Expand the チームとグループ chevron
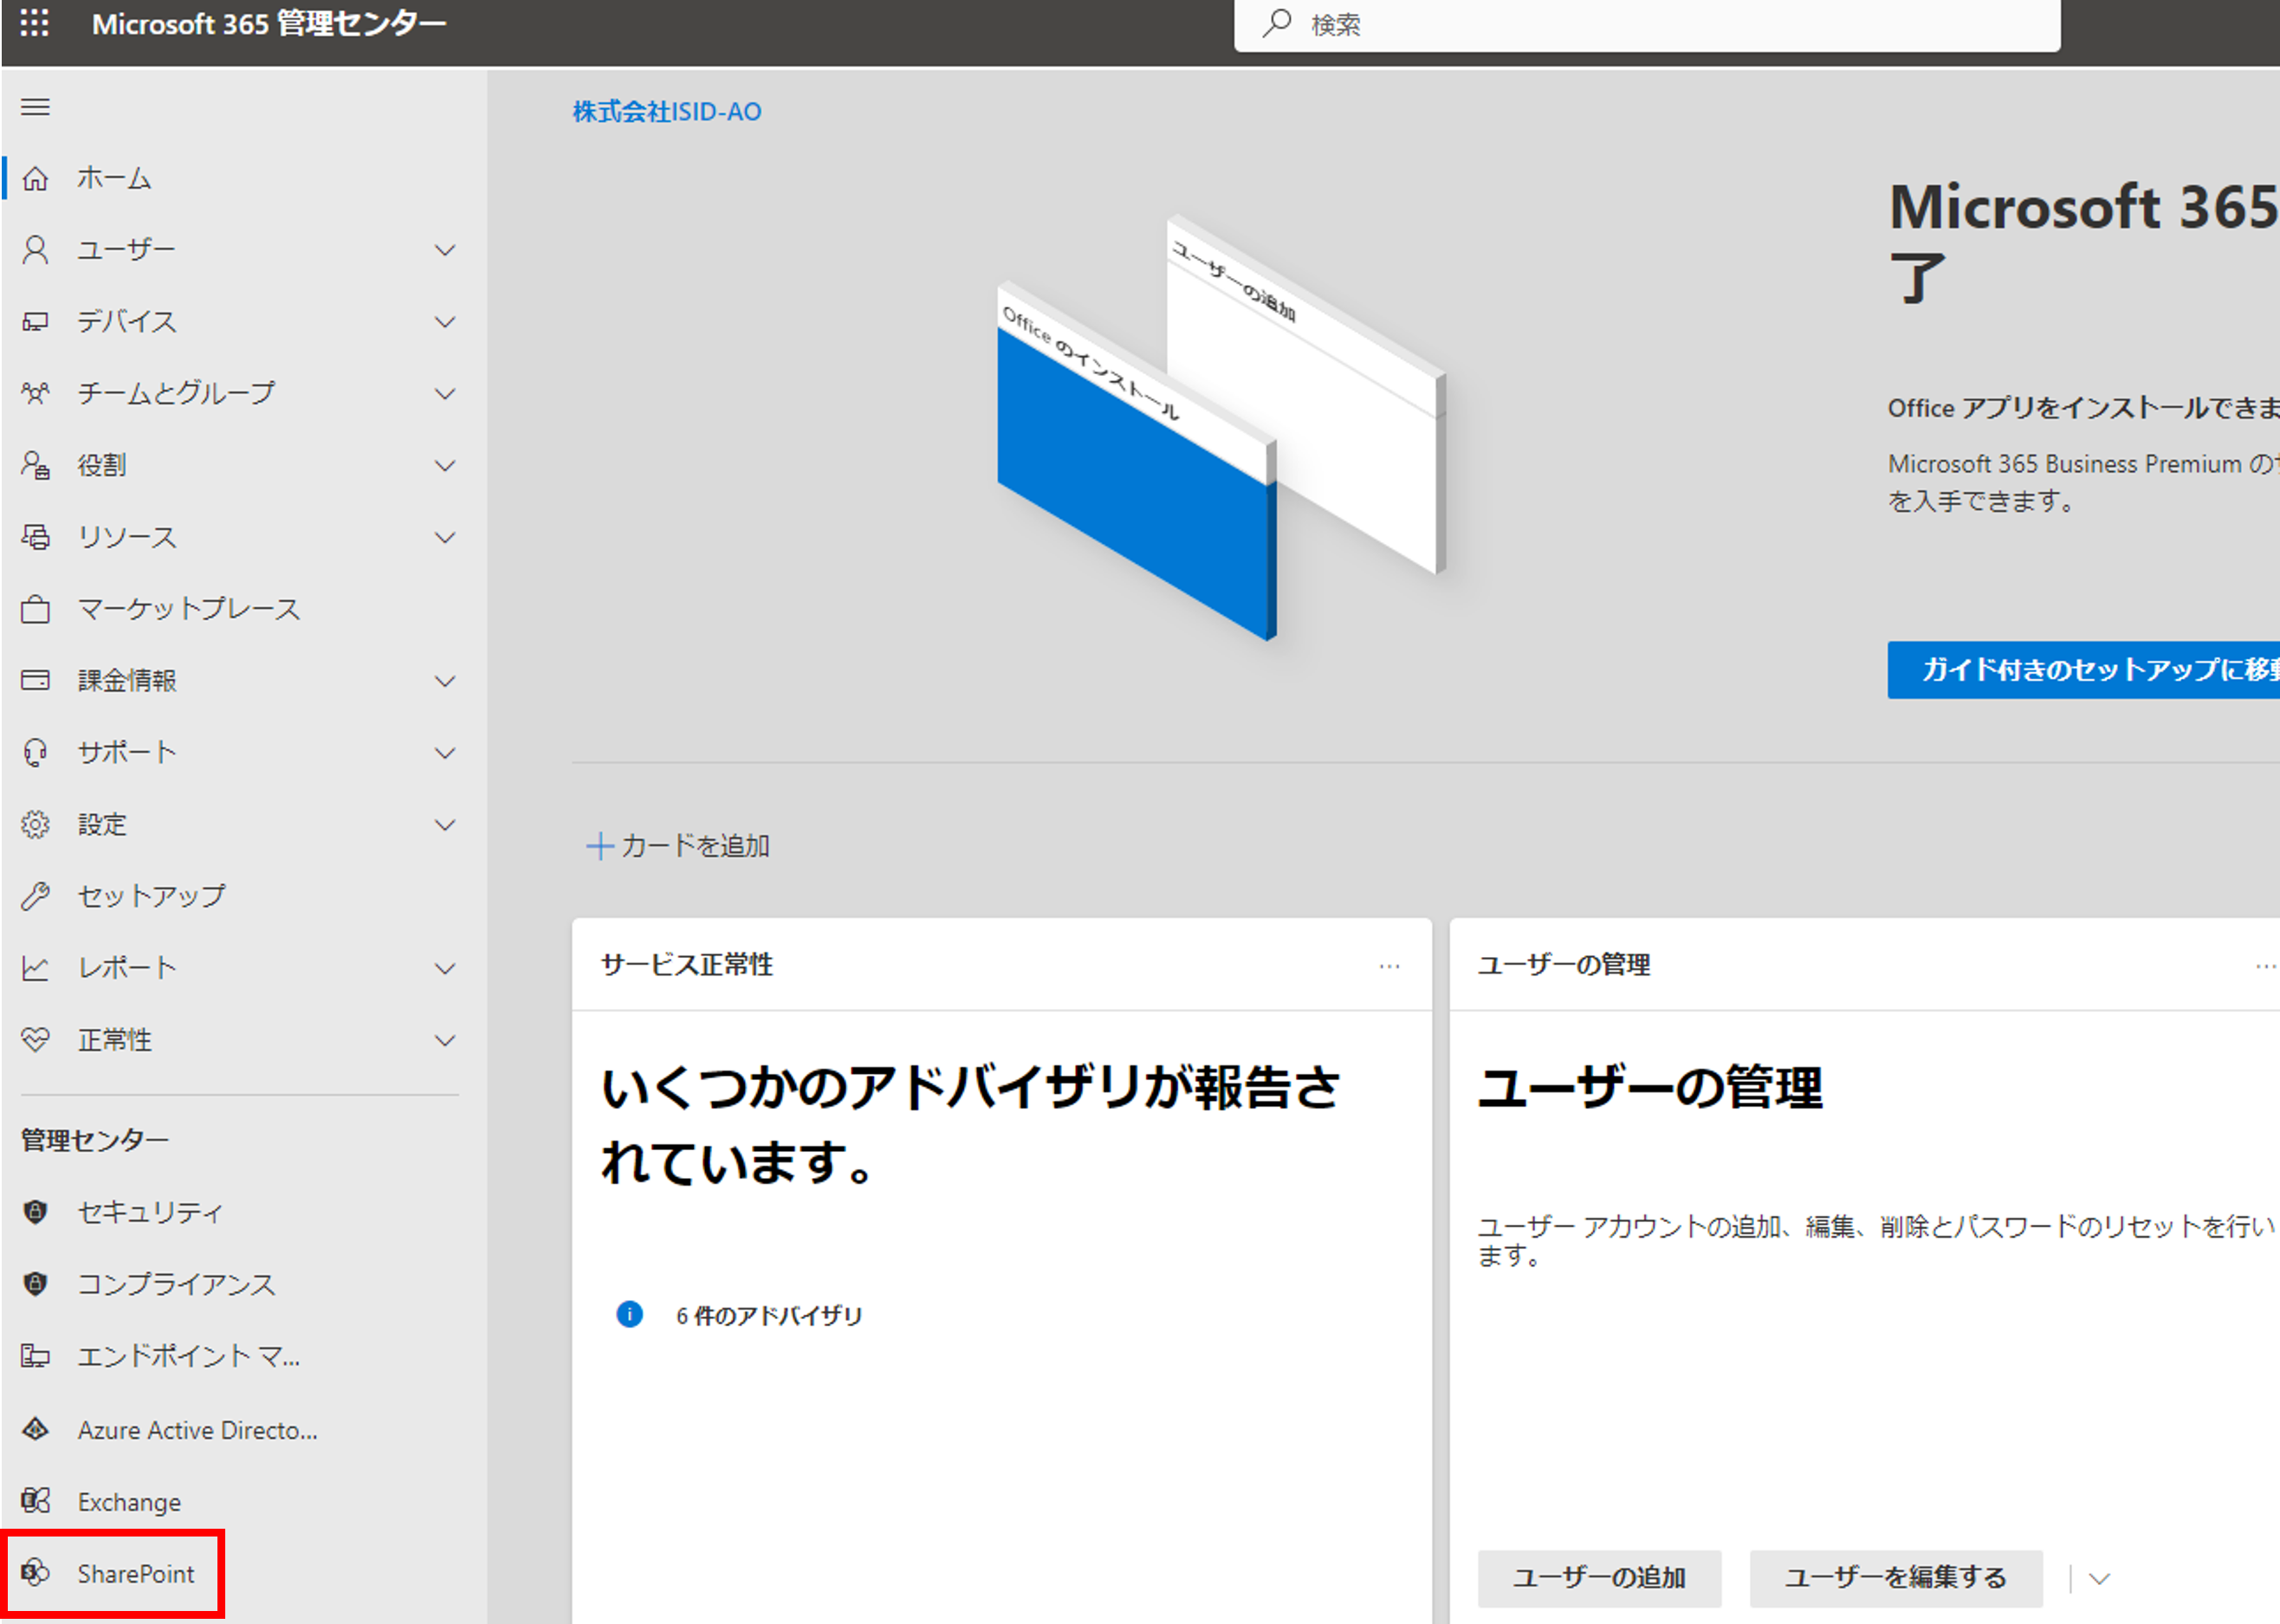2280x1624 pixels. point(445,393)
